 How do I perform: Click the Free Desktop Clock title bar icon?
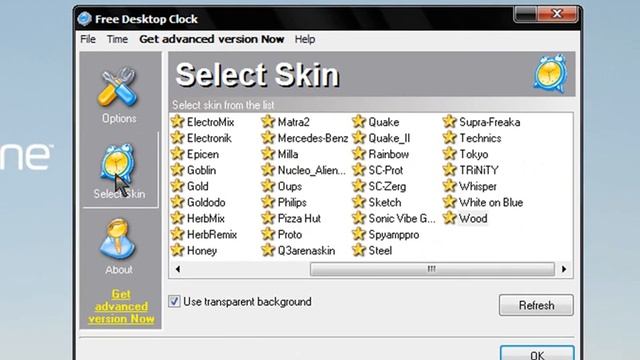(x=84, y=19)
